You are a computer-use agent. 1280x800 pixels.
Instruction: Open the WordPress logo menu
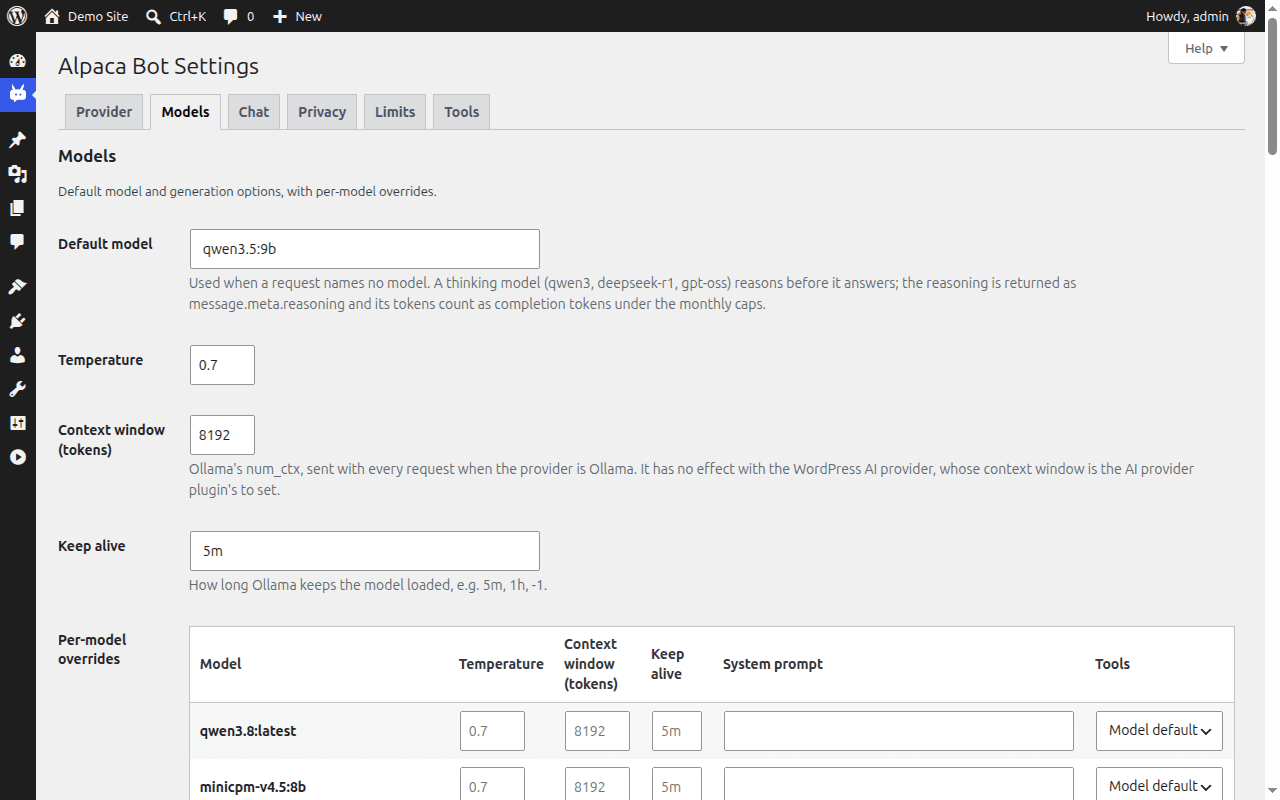point(17,16)
